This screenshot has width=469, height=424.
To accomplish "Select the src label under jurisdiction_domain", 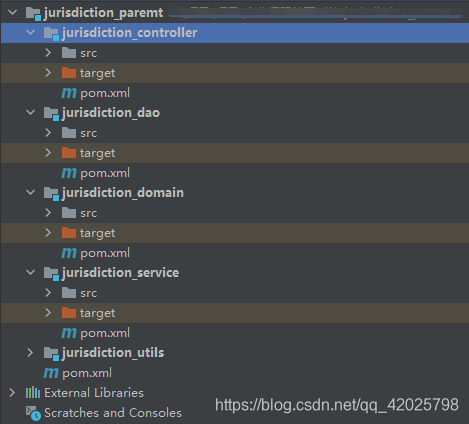I will (x=89, y=213).
